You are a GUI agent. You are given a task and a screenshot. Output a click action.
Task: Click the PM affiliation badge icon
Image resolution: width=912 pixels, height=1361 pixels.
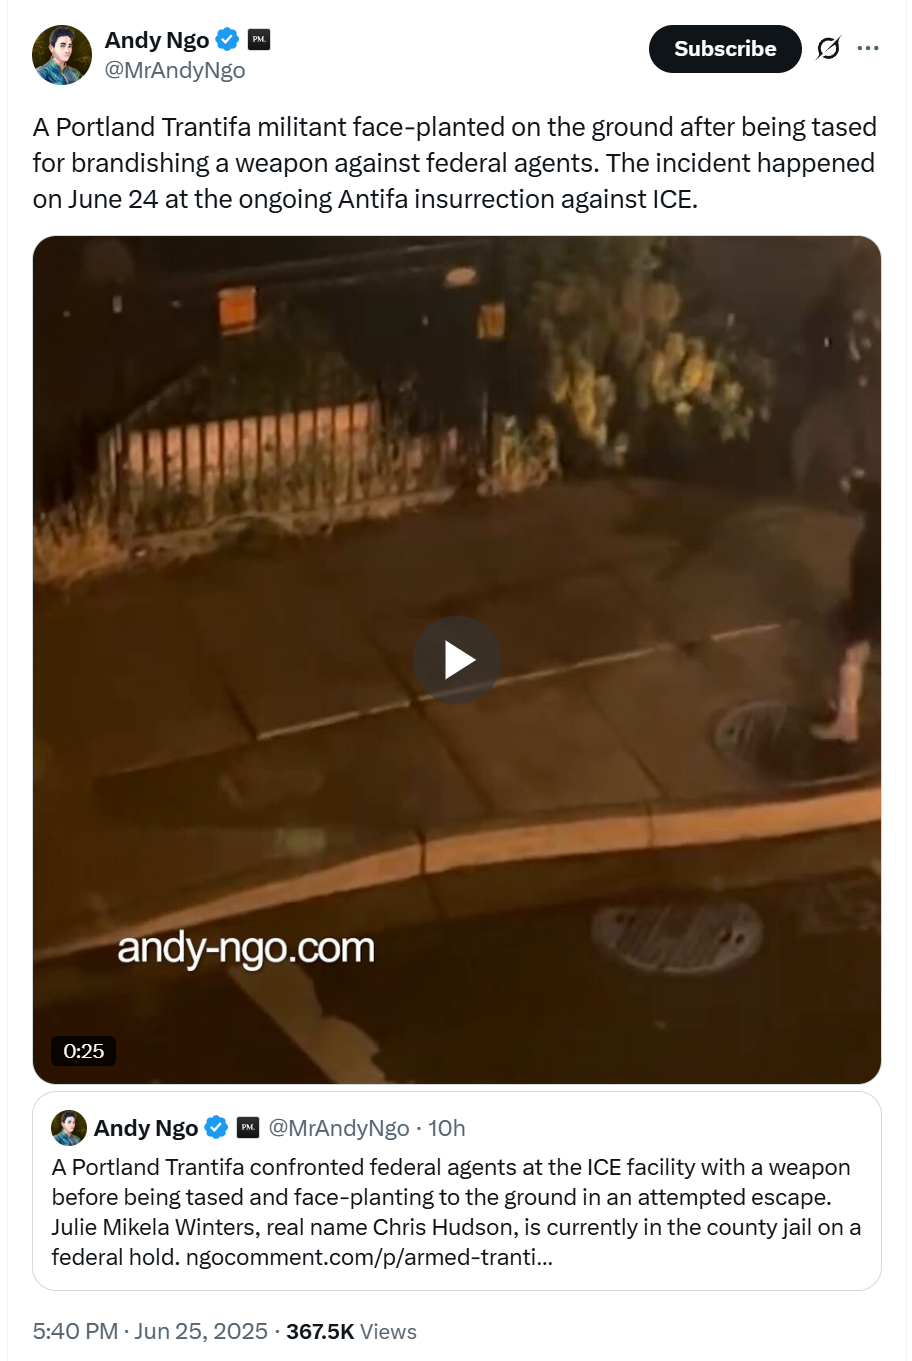(x=259, y=40)
